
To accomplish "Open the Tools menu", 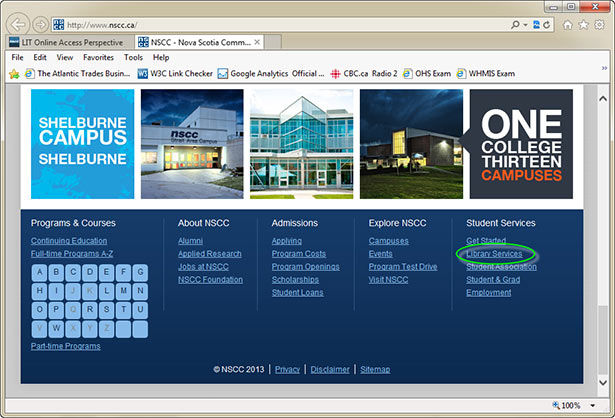I will [133, 58].
